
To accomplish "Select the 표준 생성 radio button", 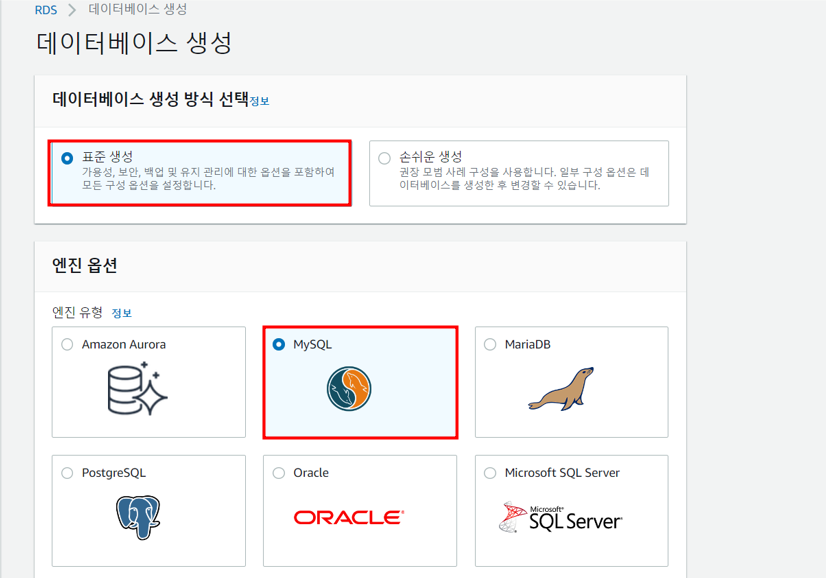I will pyautogui.click(x=67, y=158).
